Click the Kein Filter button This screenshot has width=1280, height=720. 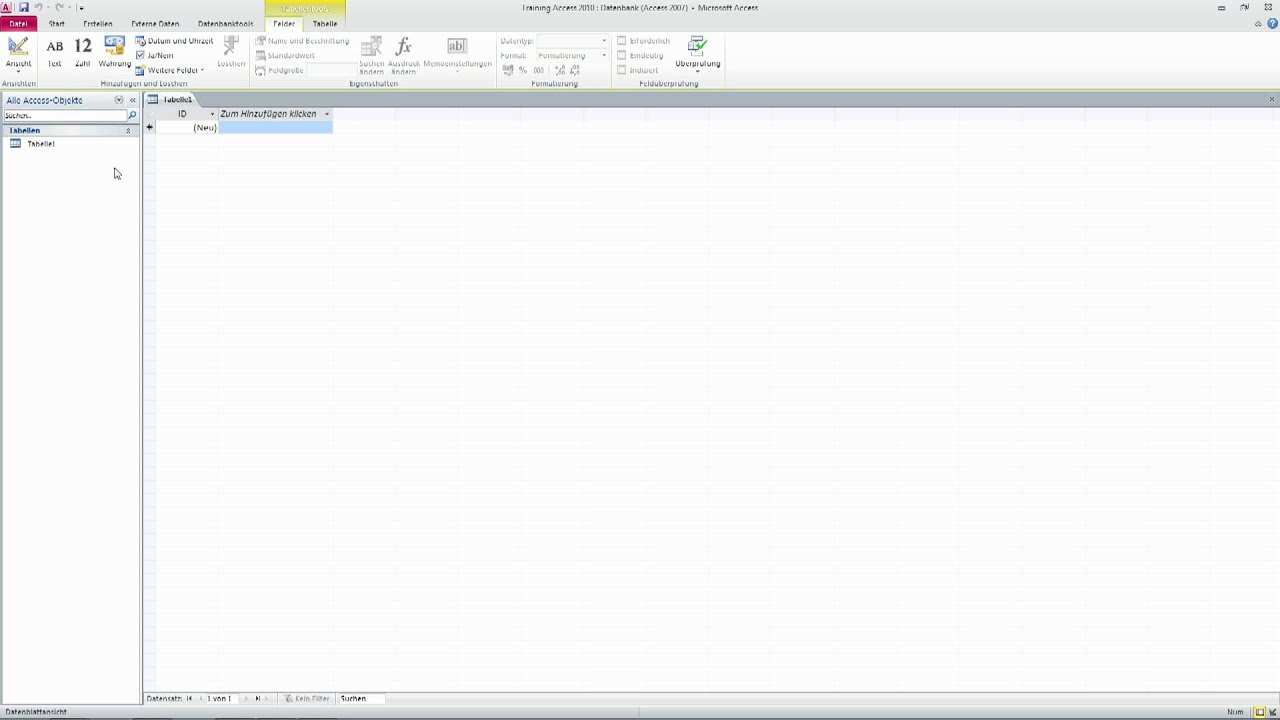(x=306, y=699)
